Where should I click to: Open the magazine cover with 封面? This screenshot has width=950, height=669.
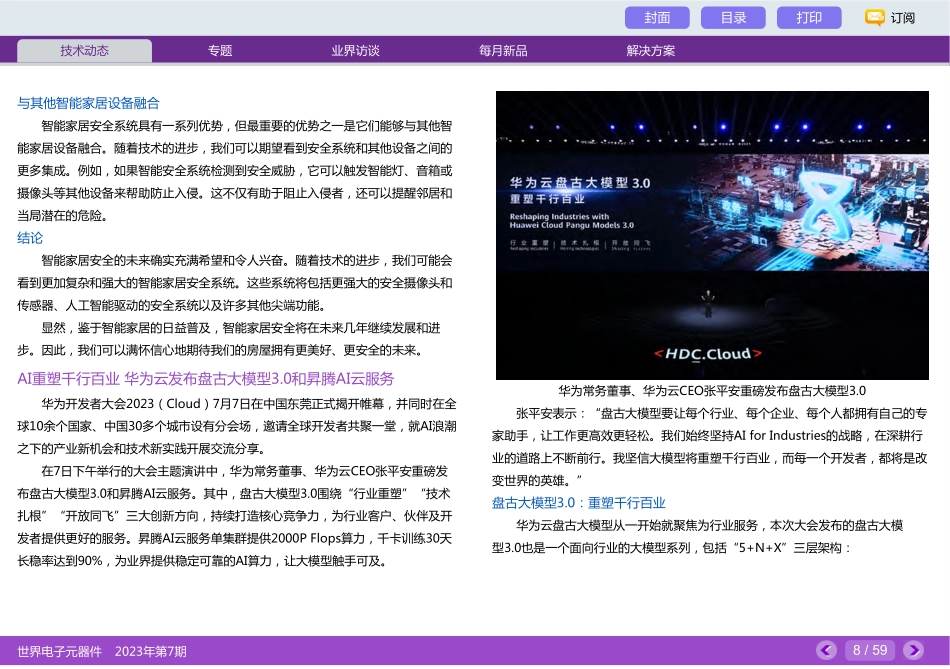[658, 17]
